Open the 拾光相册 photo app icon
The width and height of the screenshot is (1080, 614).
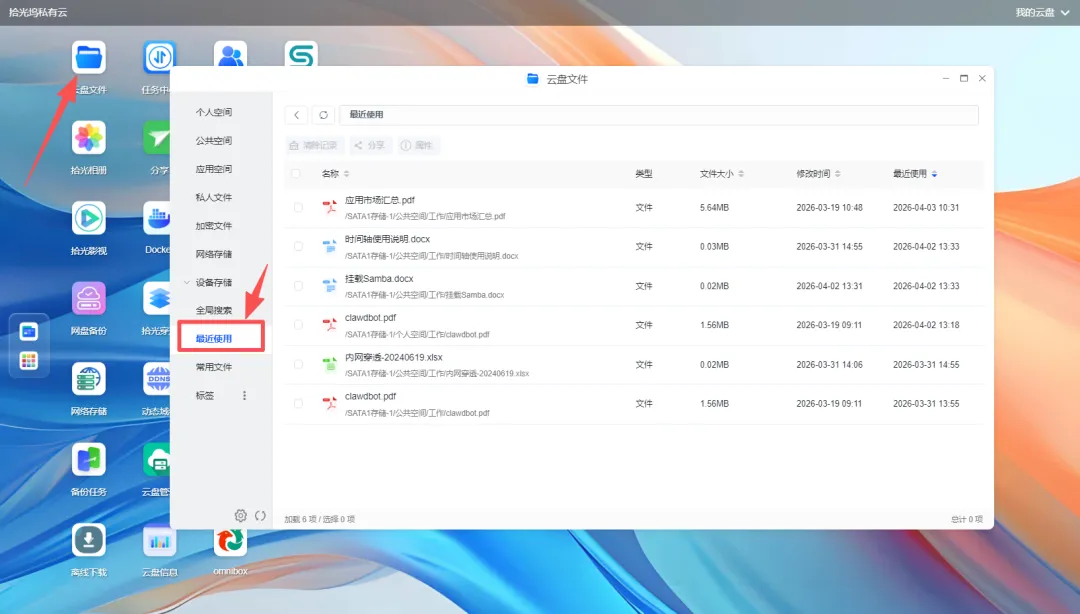[x=89, y=138]
